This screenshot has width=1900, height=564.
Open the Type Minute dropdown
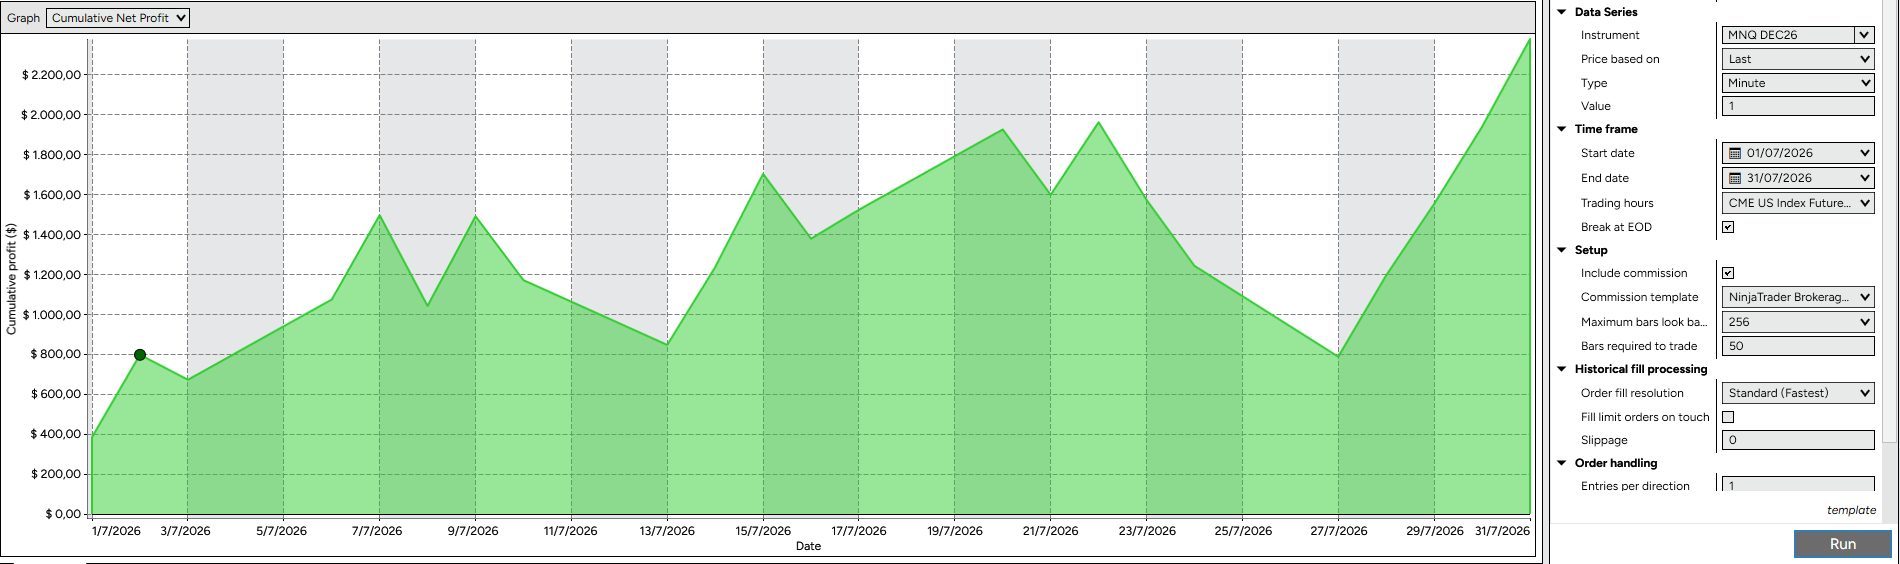(x=1798, y=83)
